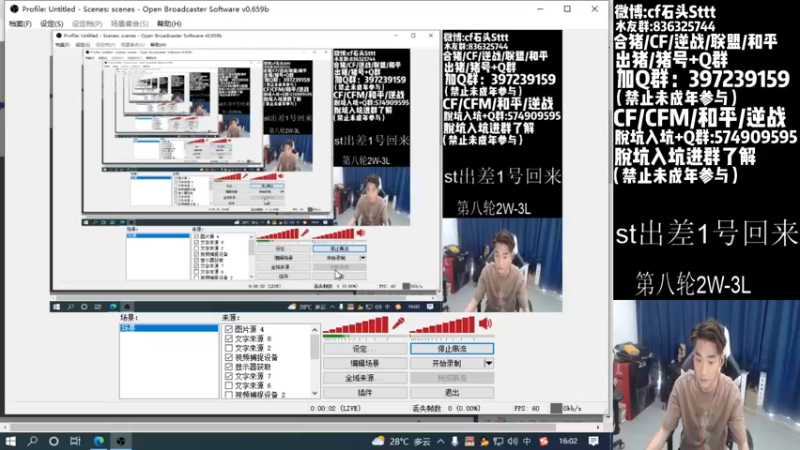
Task: Expand hidden system tray icons chevron
Action: click(x=440, y=441)
